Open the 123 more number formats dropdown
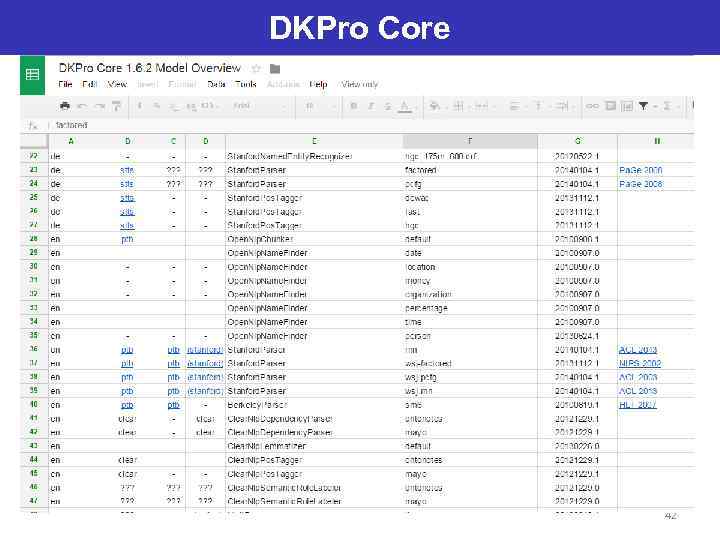The width and height of the screenshot is (720, 540). [x=208, y=106]
